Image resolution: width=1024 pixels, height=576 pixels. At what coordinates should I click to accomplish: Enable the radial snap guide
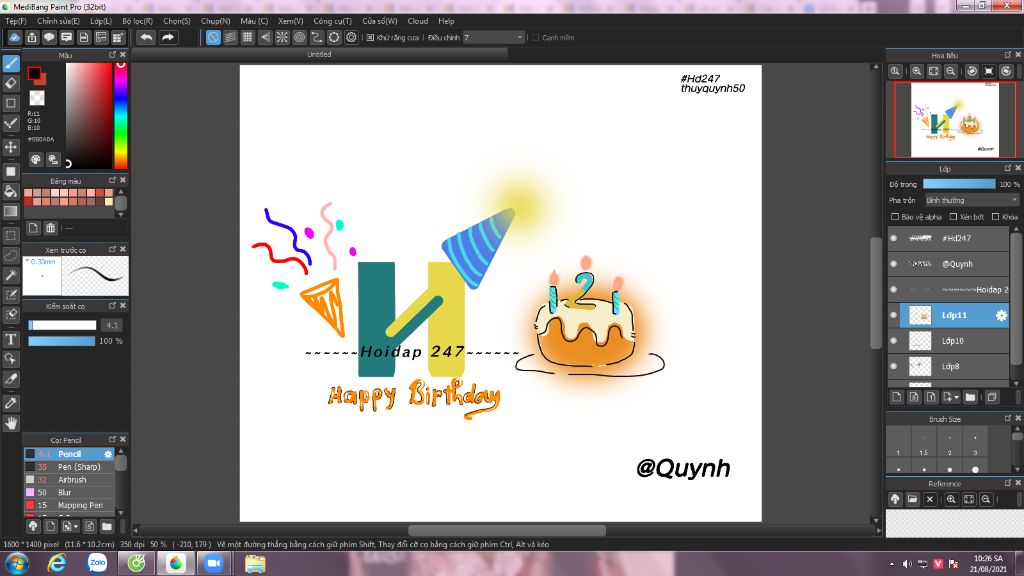tap(282, 37)
